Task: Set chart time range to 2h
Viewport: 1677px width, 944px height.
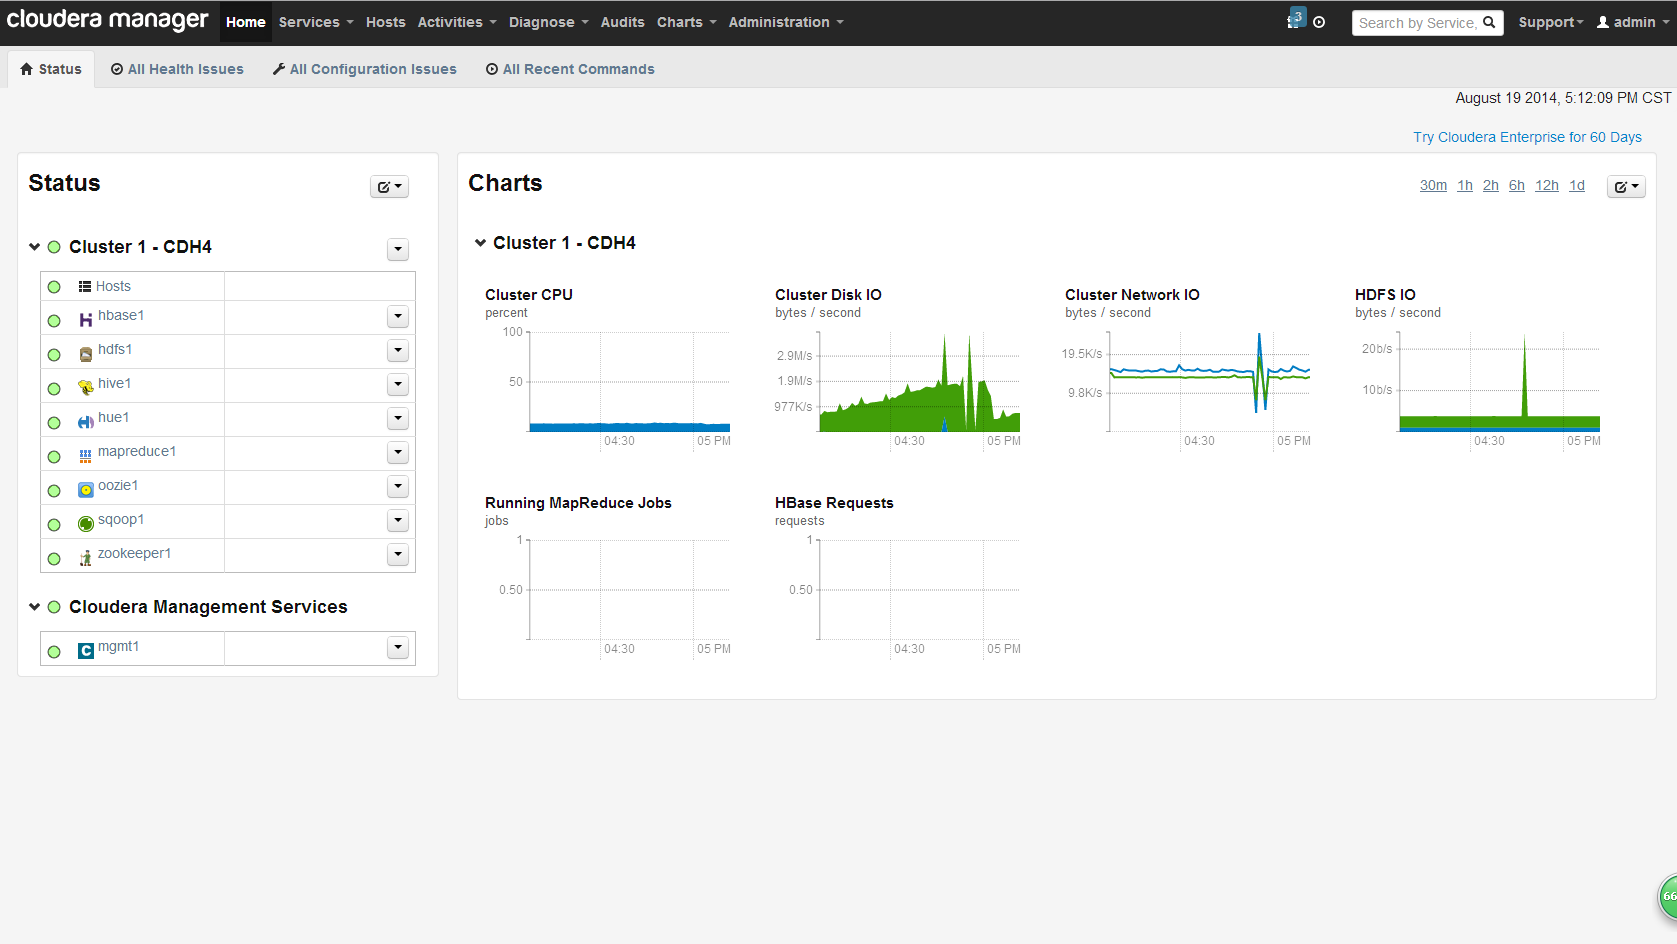Action: [1491, 185]
